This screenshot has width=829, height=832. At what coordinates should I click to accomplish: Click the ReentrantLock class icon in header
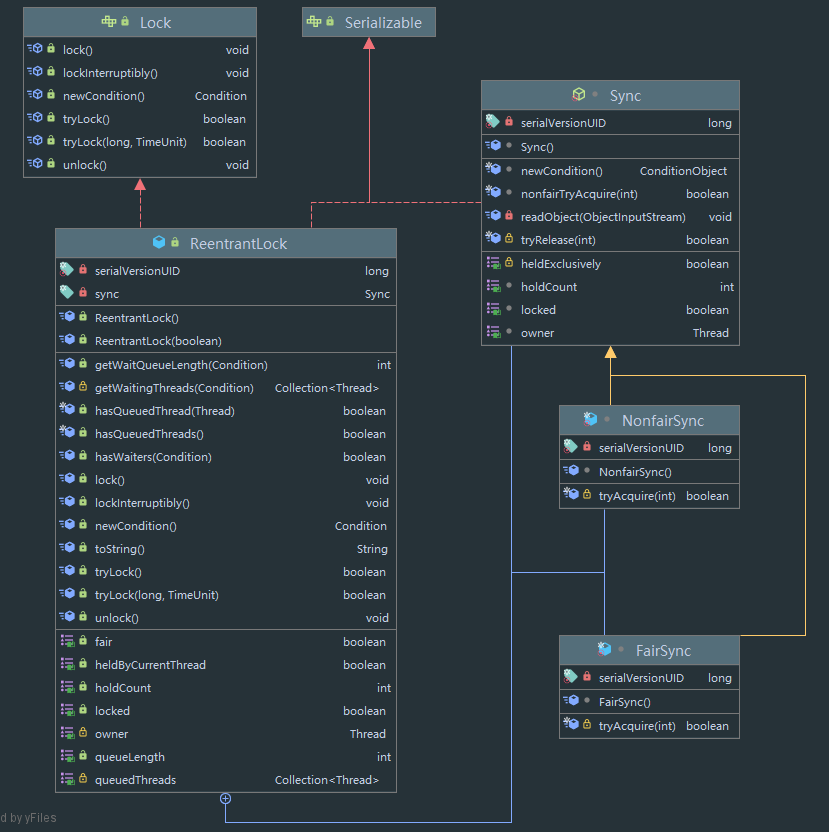(159, 243)
